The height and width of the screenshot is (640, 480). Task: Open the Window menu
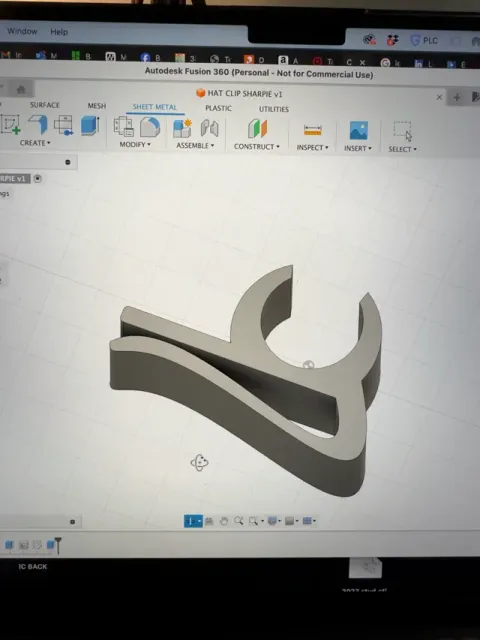(22, 31)
